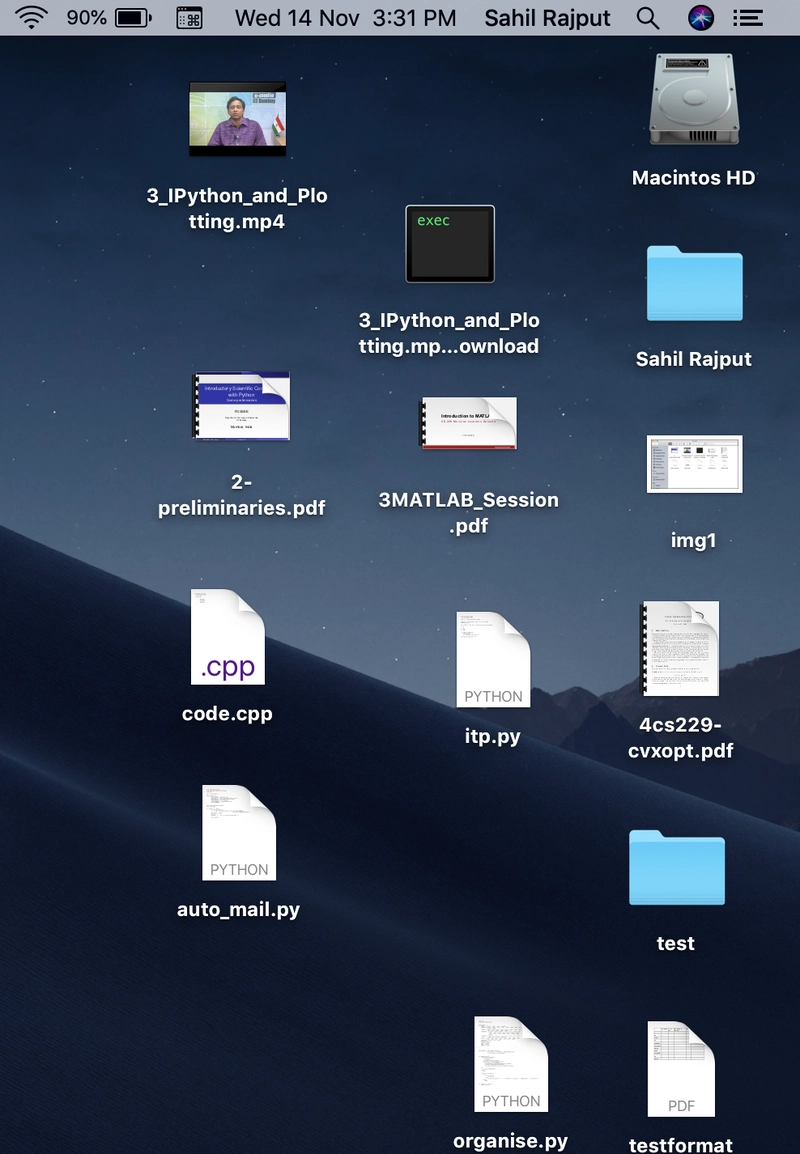Click the date and time in menu bar
Viewport: 800px width, 1154px height.
345,18
